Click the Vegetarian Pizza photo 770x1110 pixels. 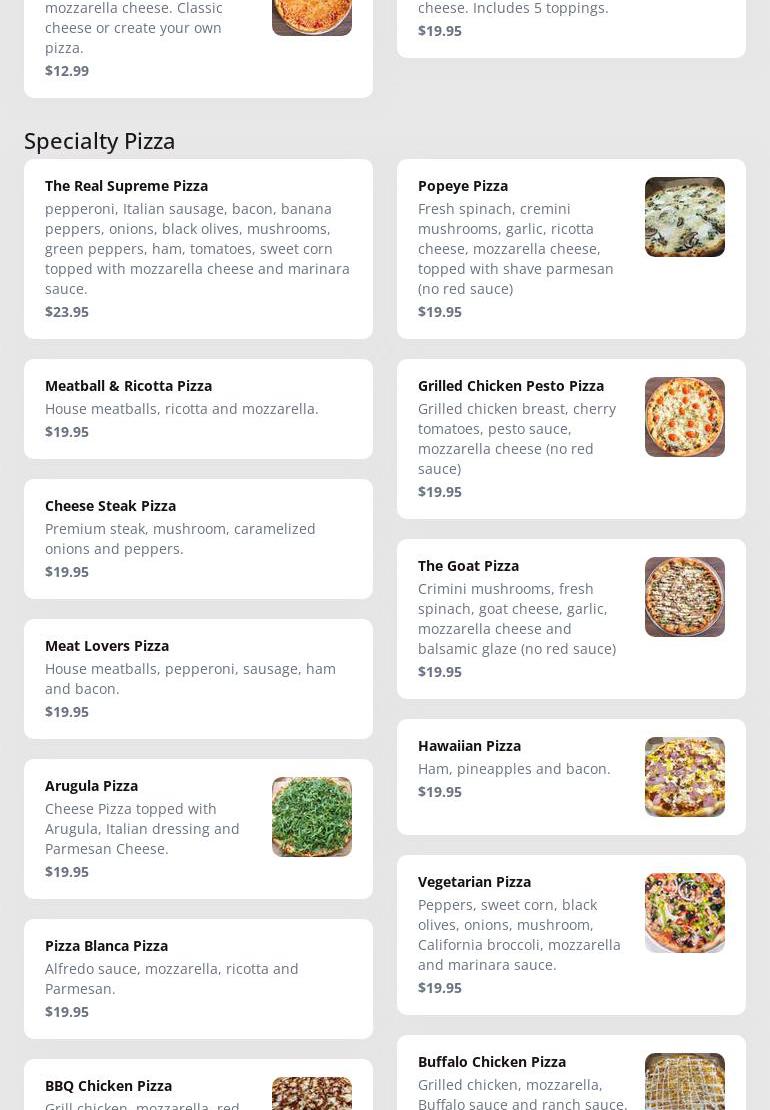pos(684,913)
